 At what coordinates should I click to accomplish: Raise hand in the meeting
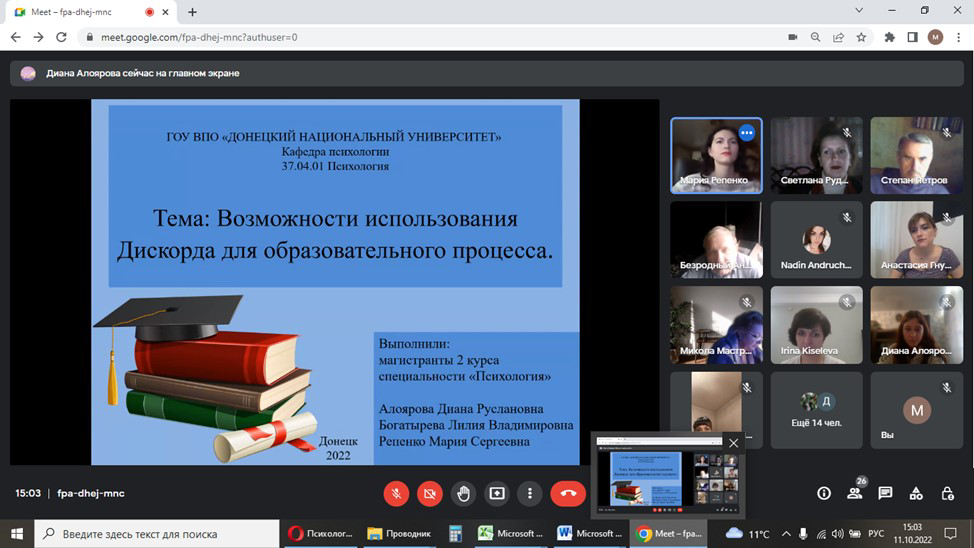pos(463,494)
